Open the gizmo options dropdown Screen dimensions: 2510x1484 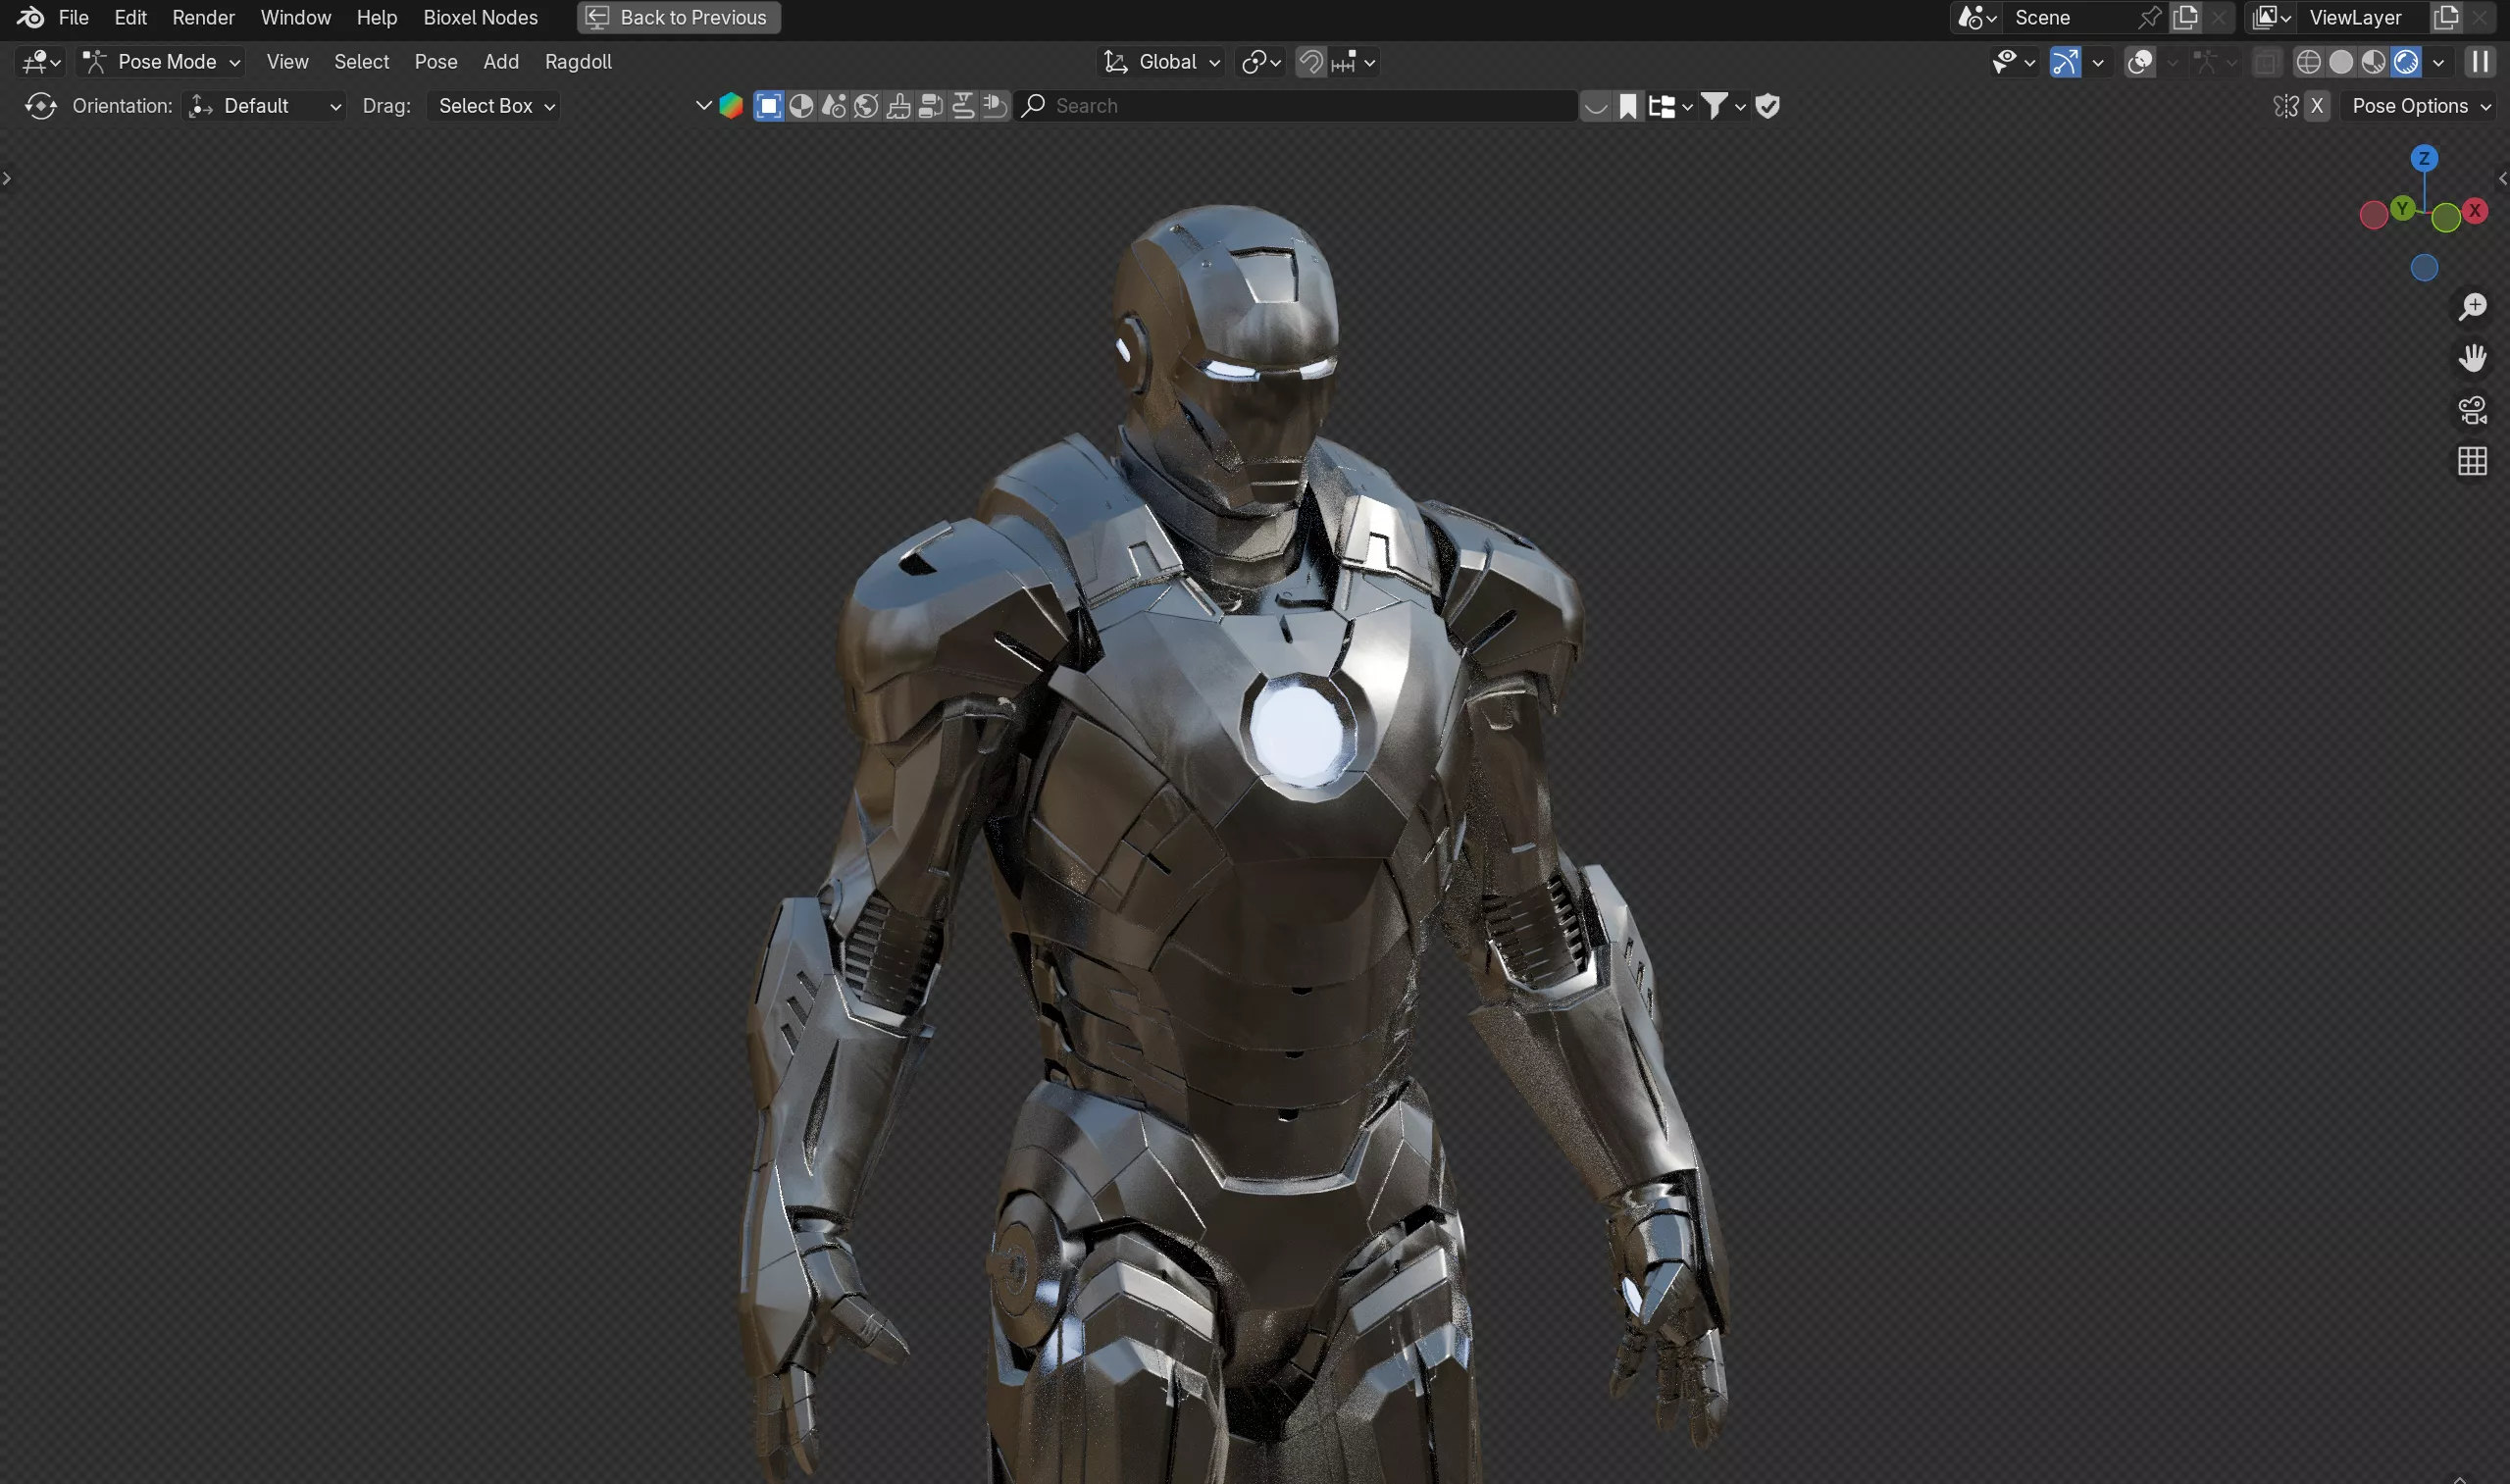(2098, 62)
